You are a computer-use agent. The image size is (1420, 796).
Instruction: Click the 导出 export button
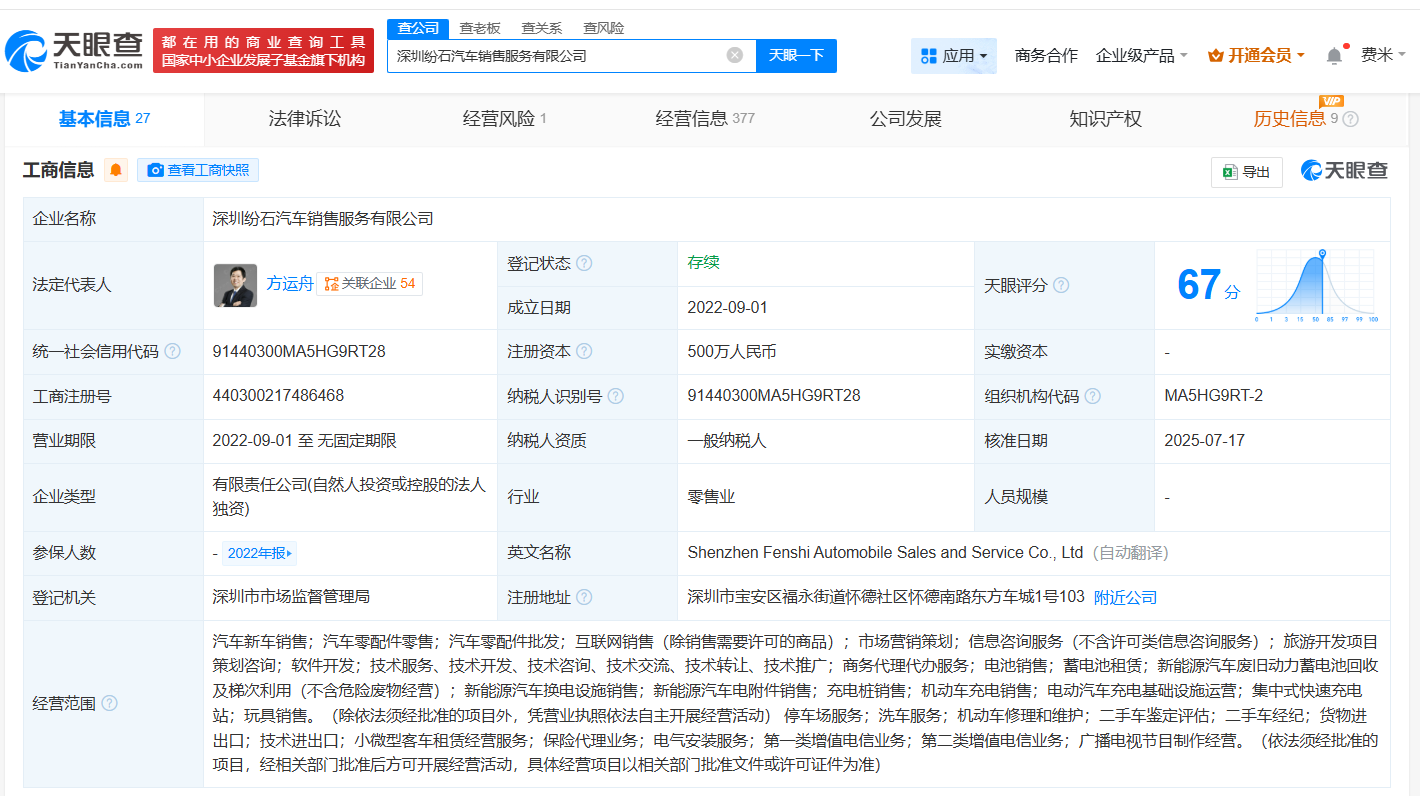pos(1246,172)
